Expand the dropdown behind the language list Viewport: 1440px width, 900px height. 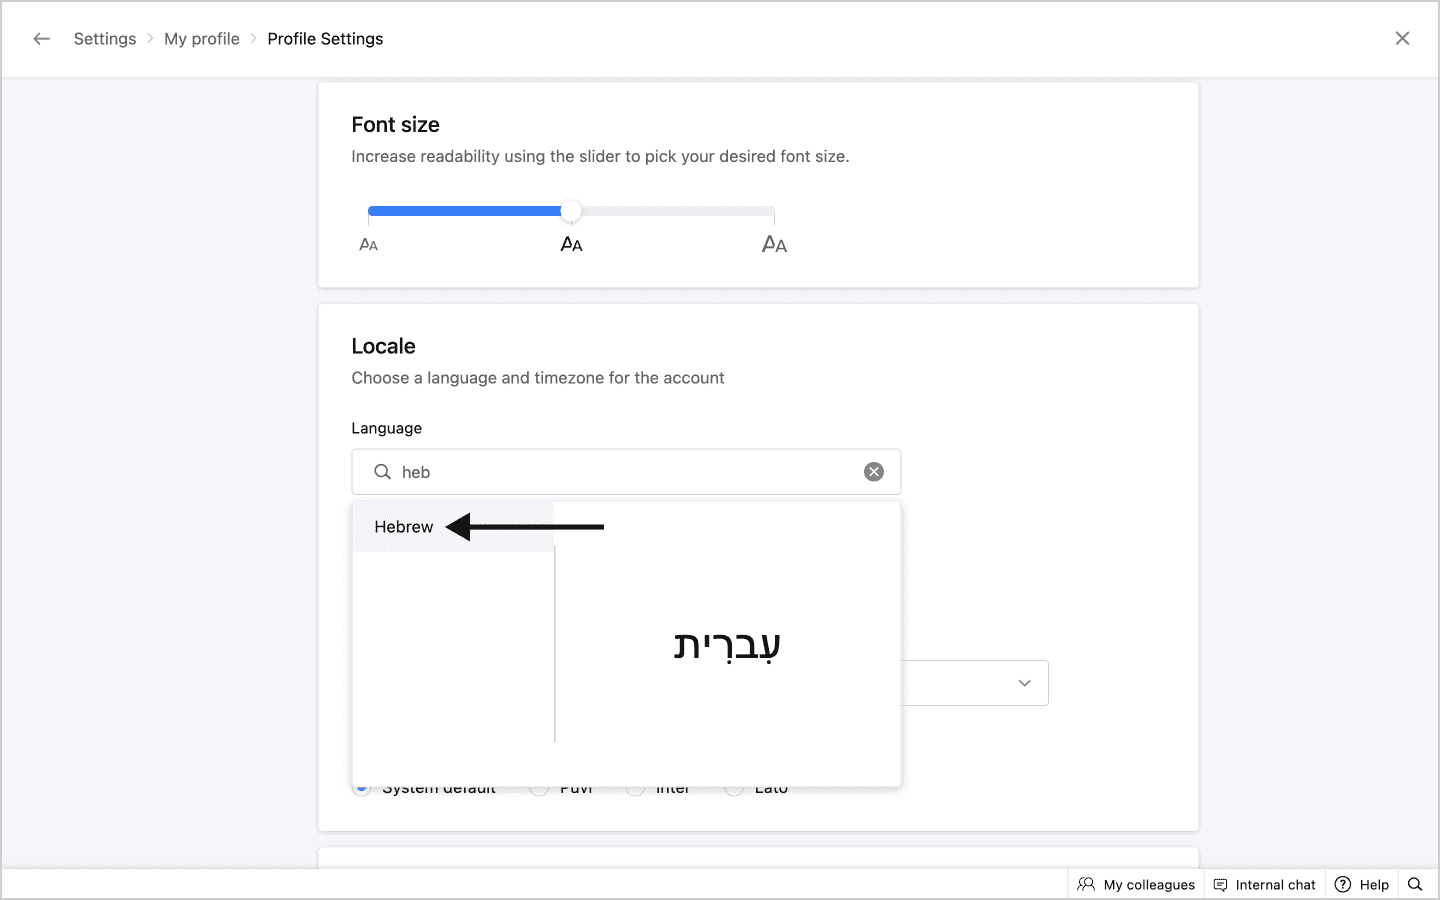[1024, 683]
